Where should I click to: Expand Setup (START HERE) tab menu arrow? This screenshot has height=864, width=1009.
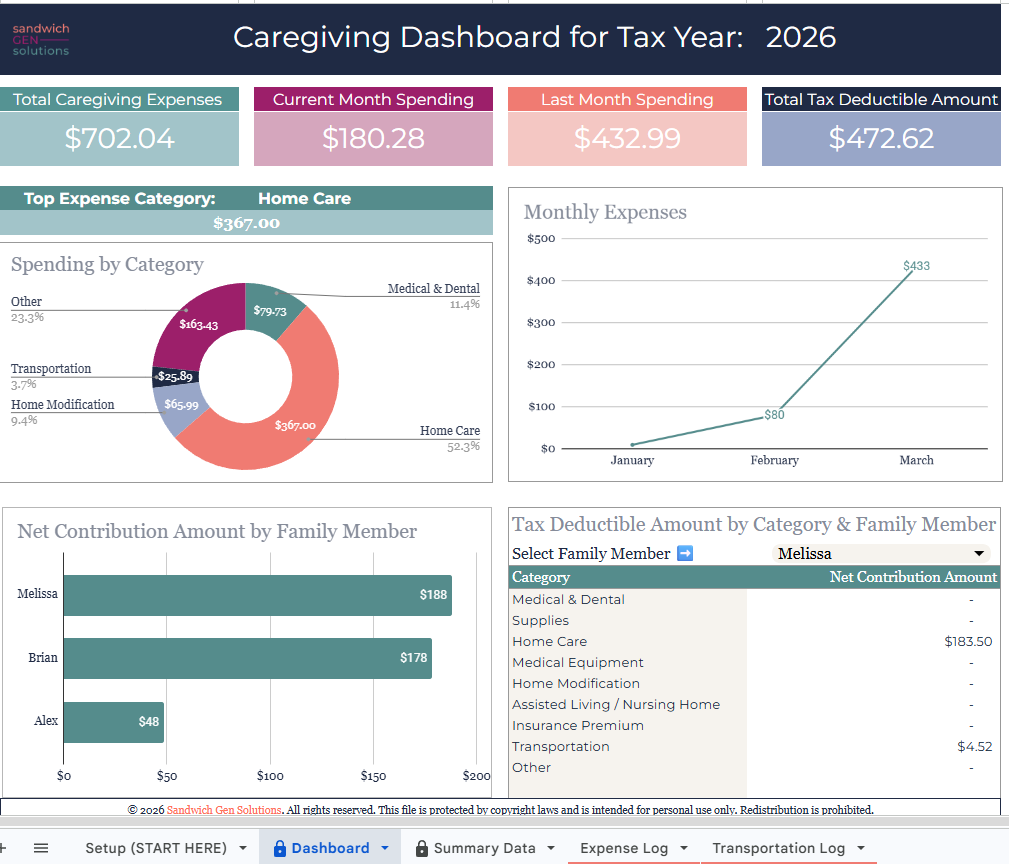tap(243, 848)
